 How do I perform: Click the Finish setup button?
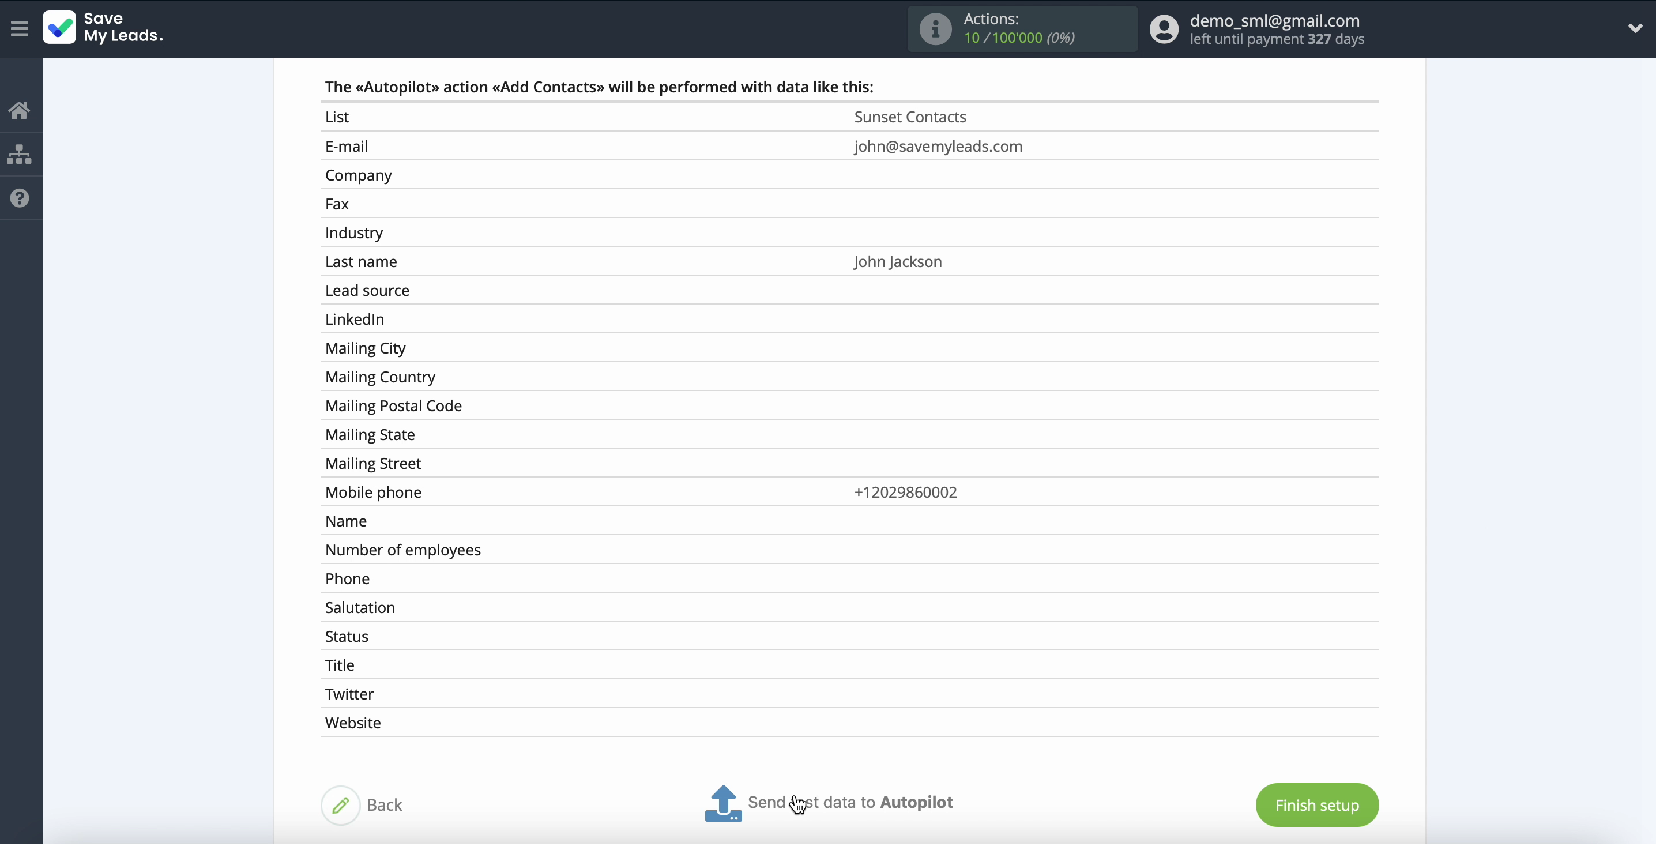pyautogui.click(x=1316, y=805)
